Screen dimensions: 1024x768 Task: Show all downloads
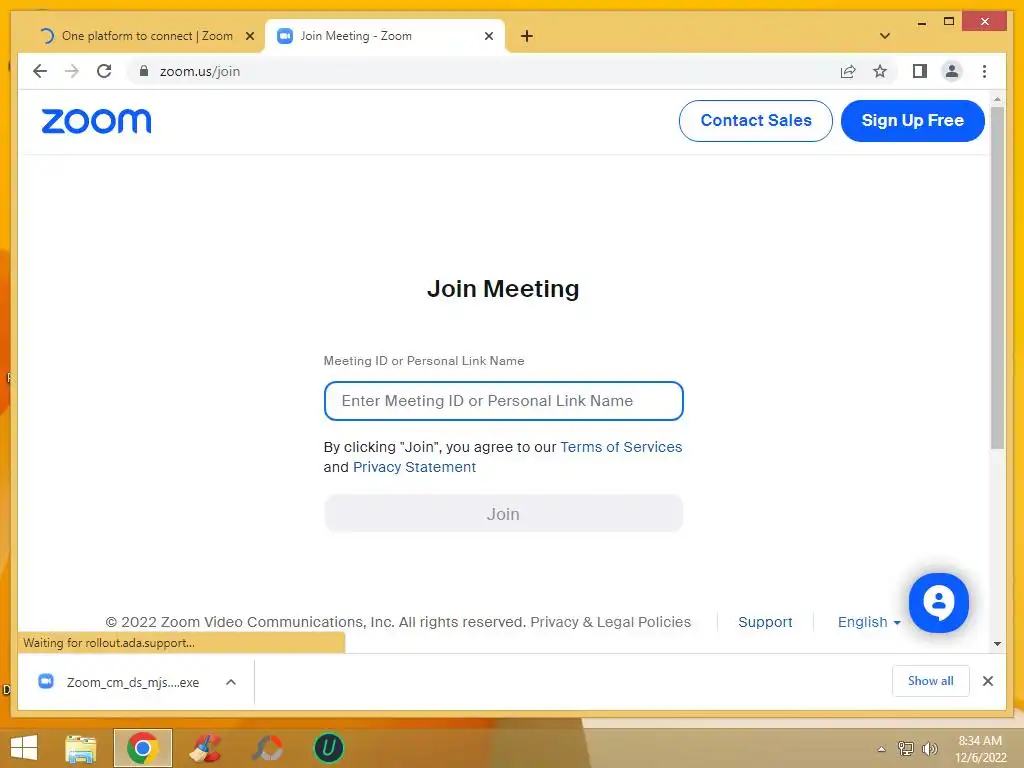pyautogui.click(x=931, y=681)
